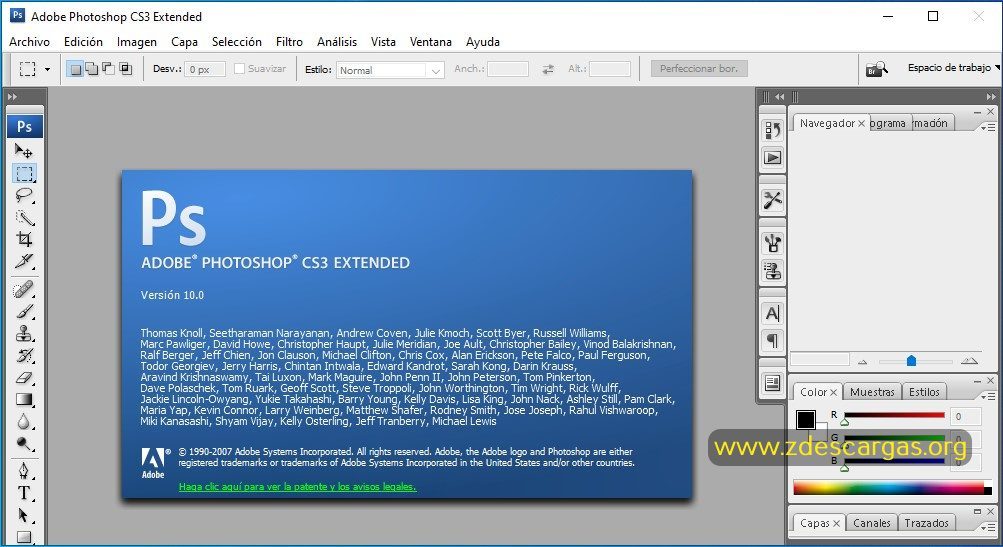Pick a color from the spectrum ramp
The width and height of the screenshot is (1003, 547).
pos(892,488)
